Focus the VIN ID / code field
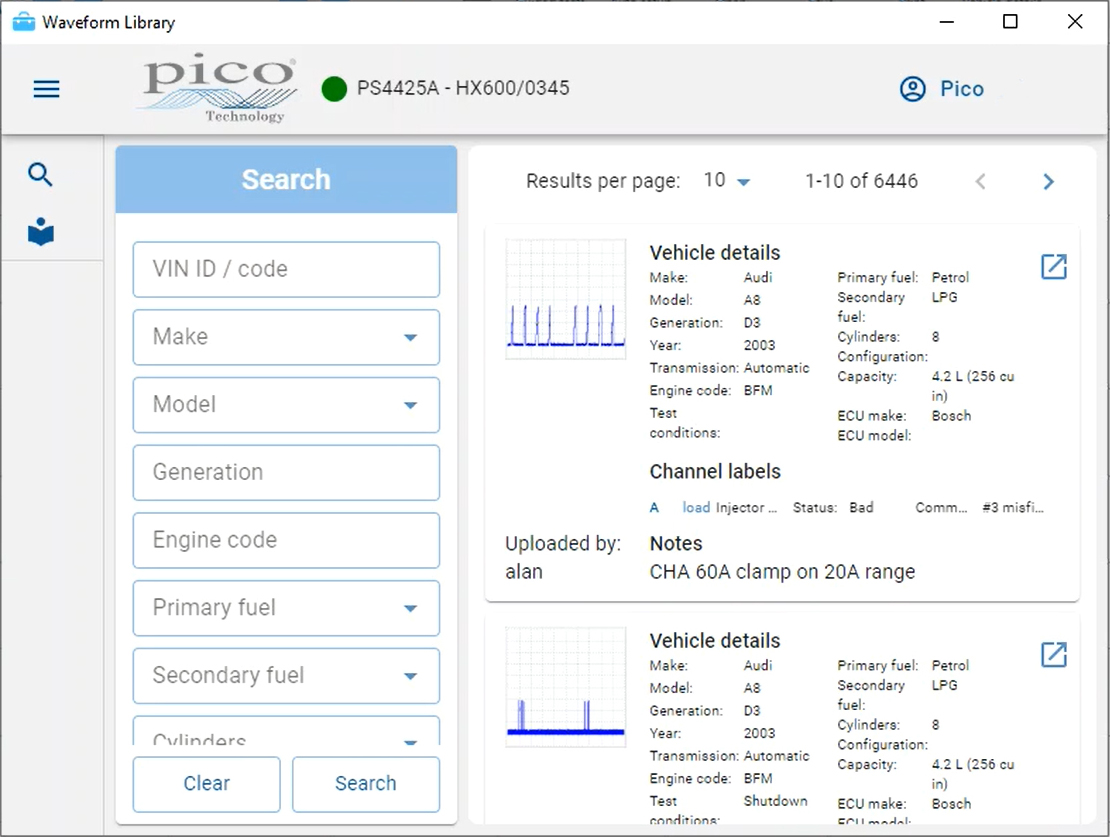1110x837 pixels. (x=286, y=270)
